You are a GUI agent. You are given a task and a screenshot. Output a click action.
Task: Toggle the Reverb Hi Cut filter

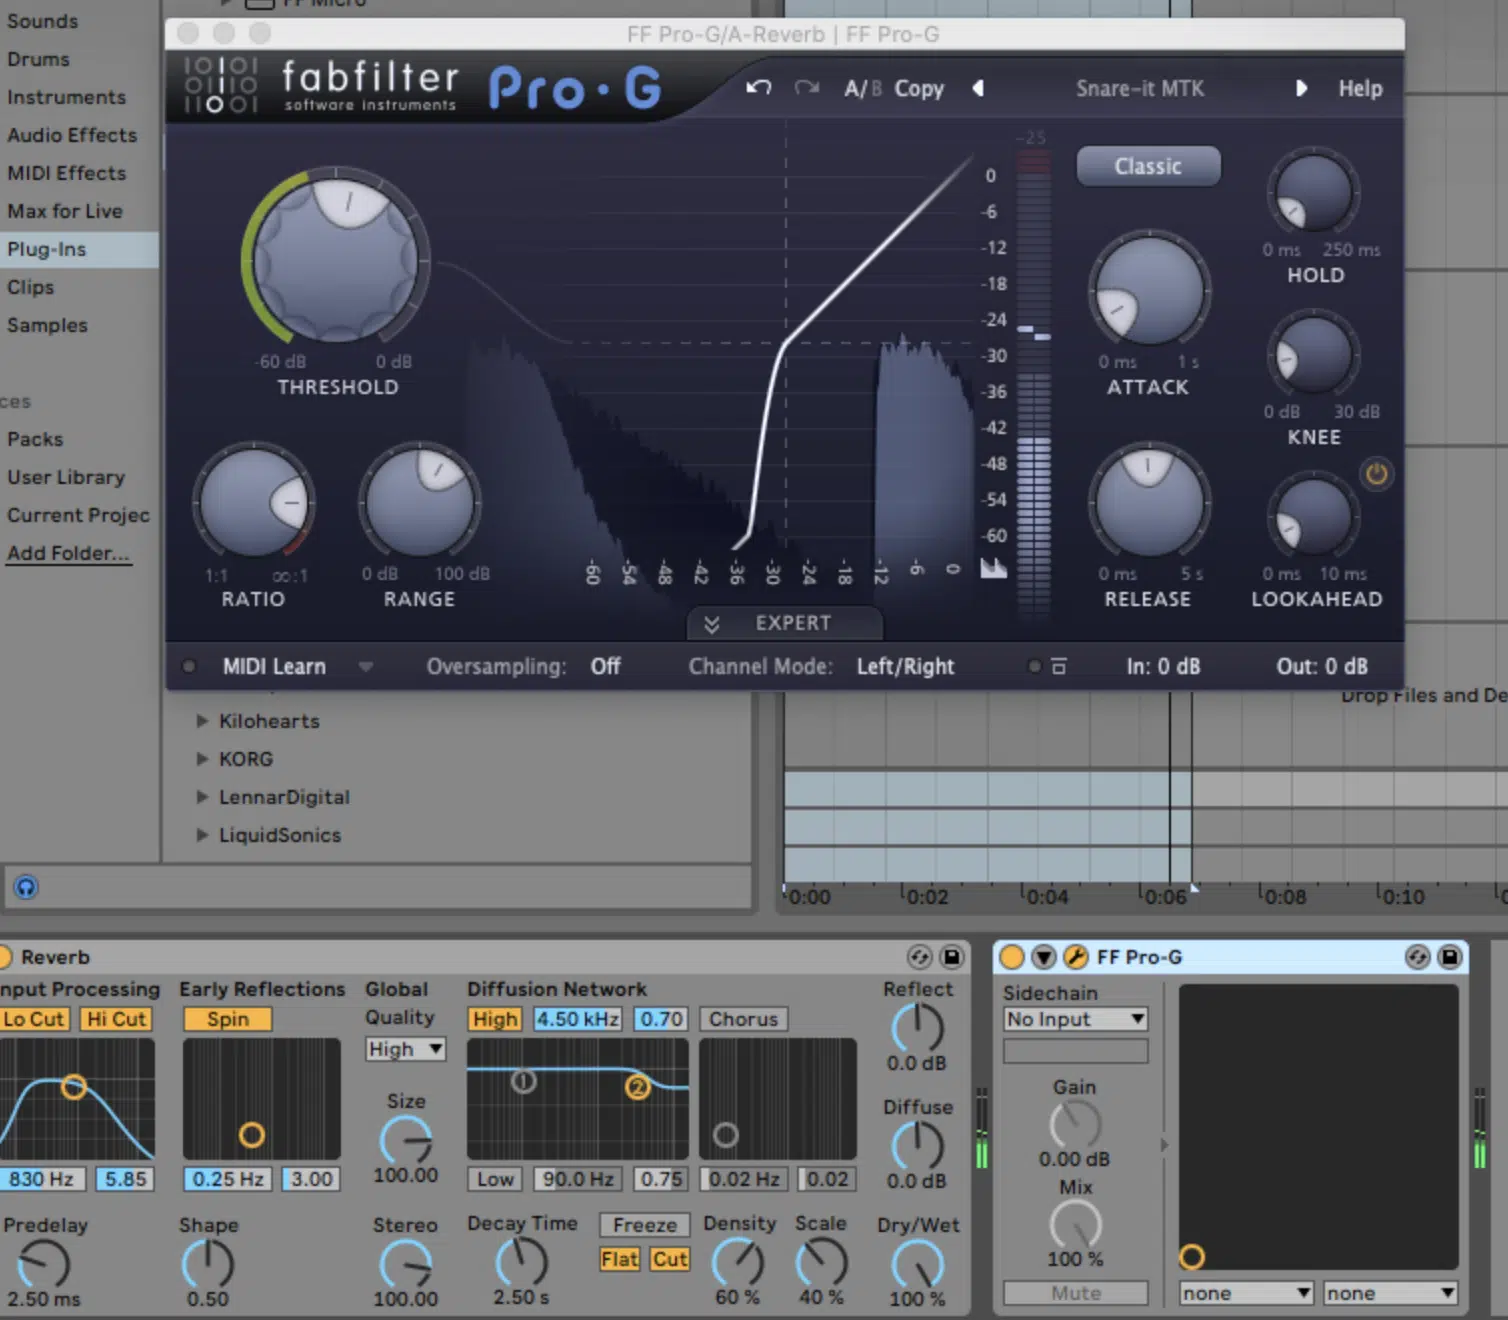click(116, 1019)
